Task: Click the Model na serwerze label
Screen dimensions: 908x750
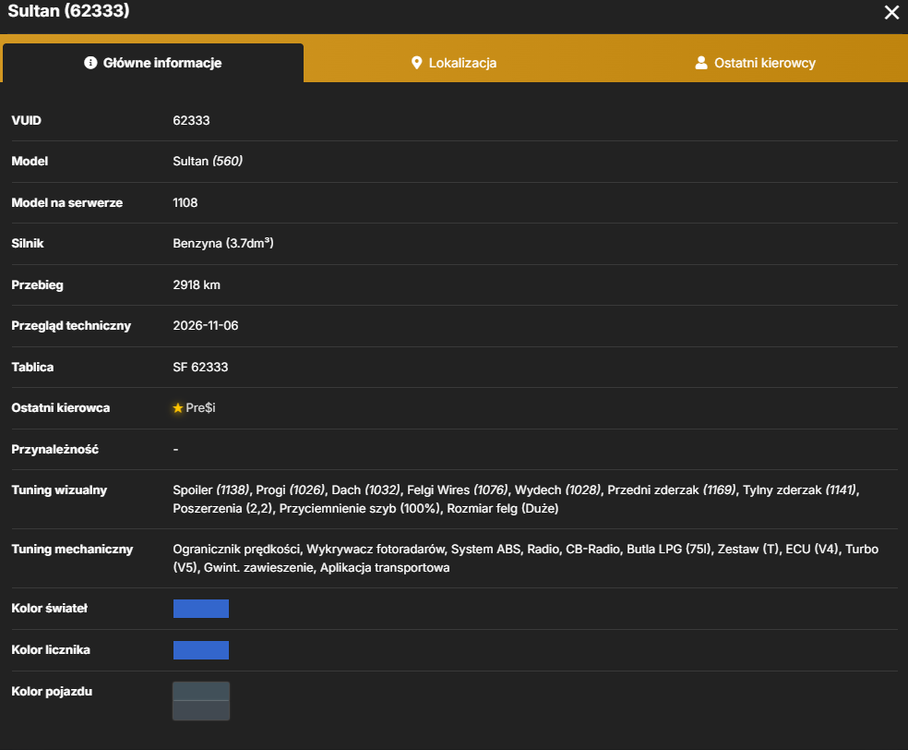Action: (67, 203)
